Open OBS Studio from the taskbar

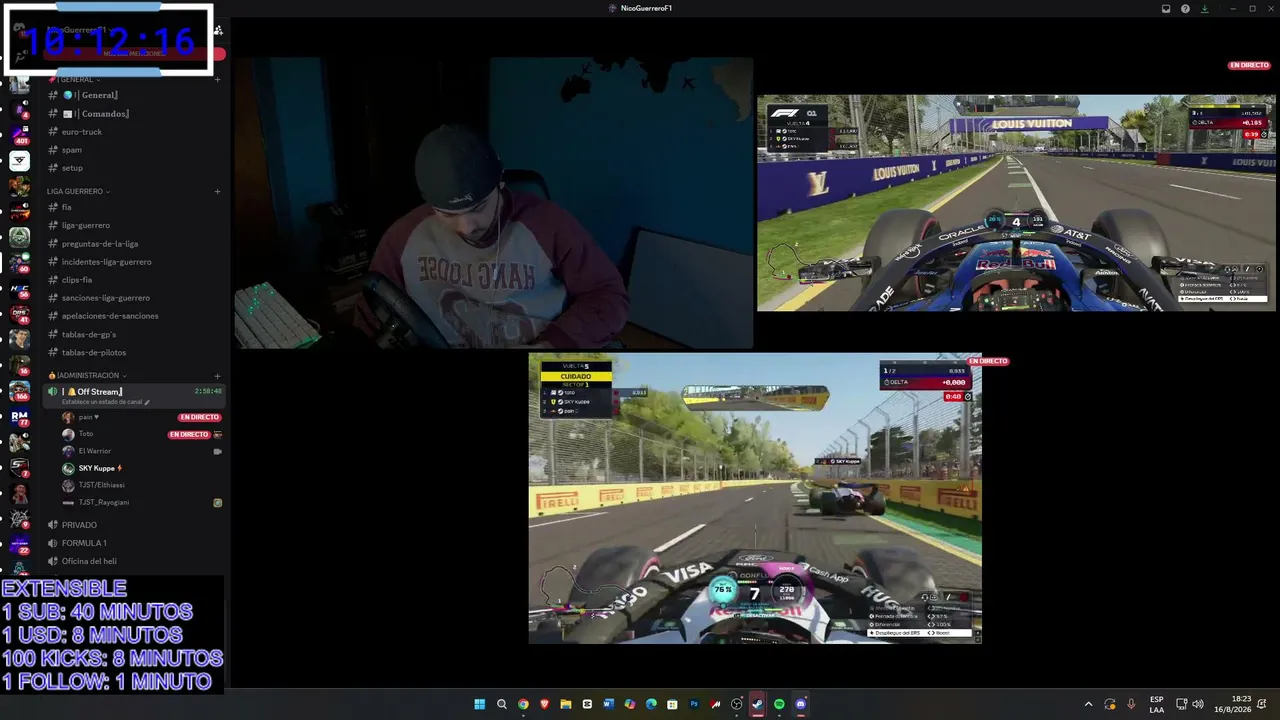tap(737, 704)
